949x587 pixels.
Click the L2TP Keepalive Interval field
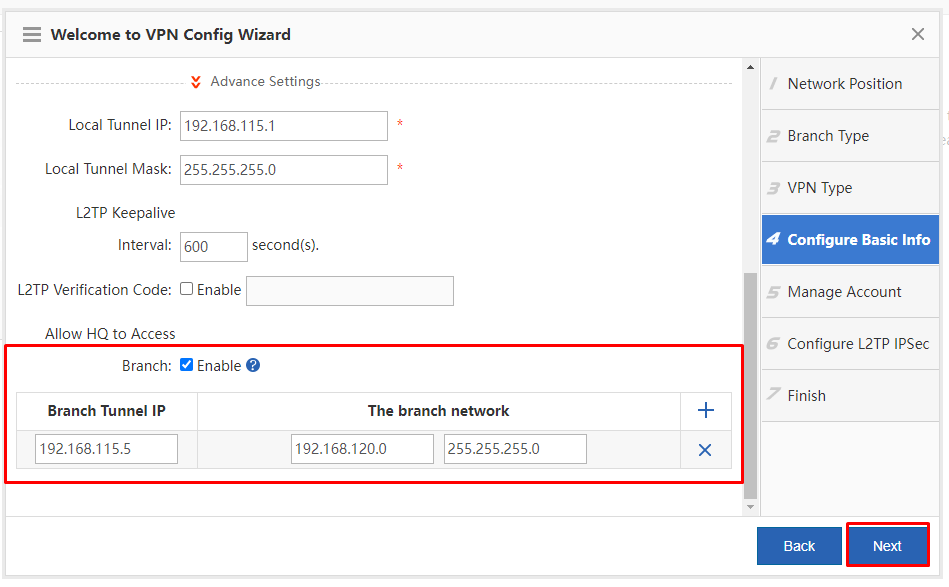tap(214, 247)
